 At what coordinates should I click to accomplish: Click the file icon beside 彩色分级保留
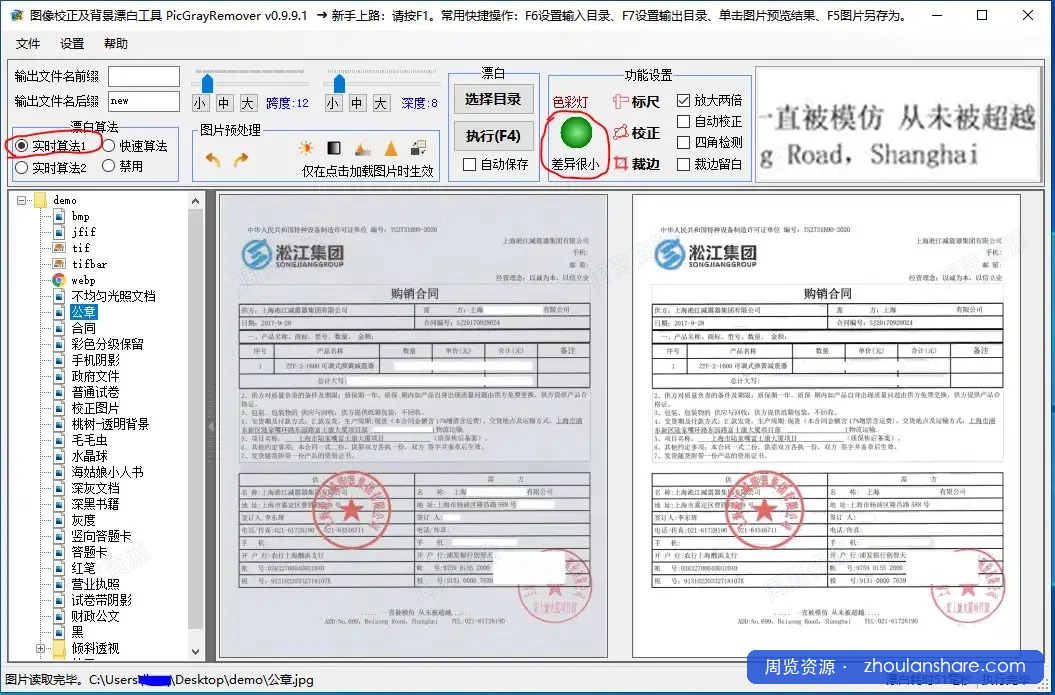tap(60, 344)
